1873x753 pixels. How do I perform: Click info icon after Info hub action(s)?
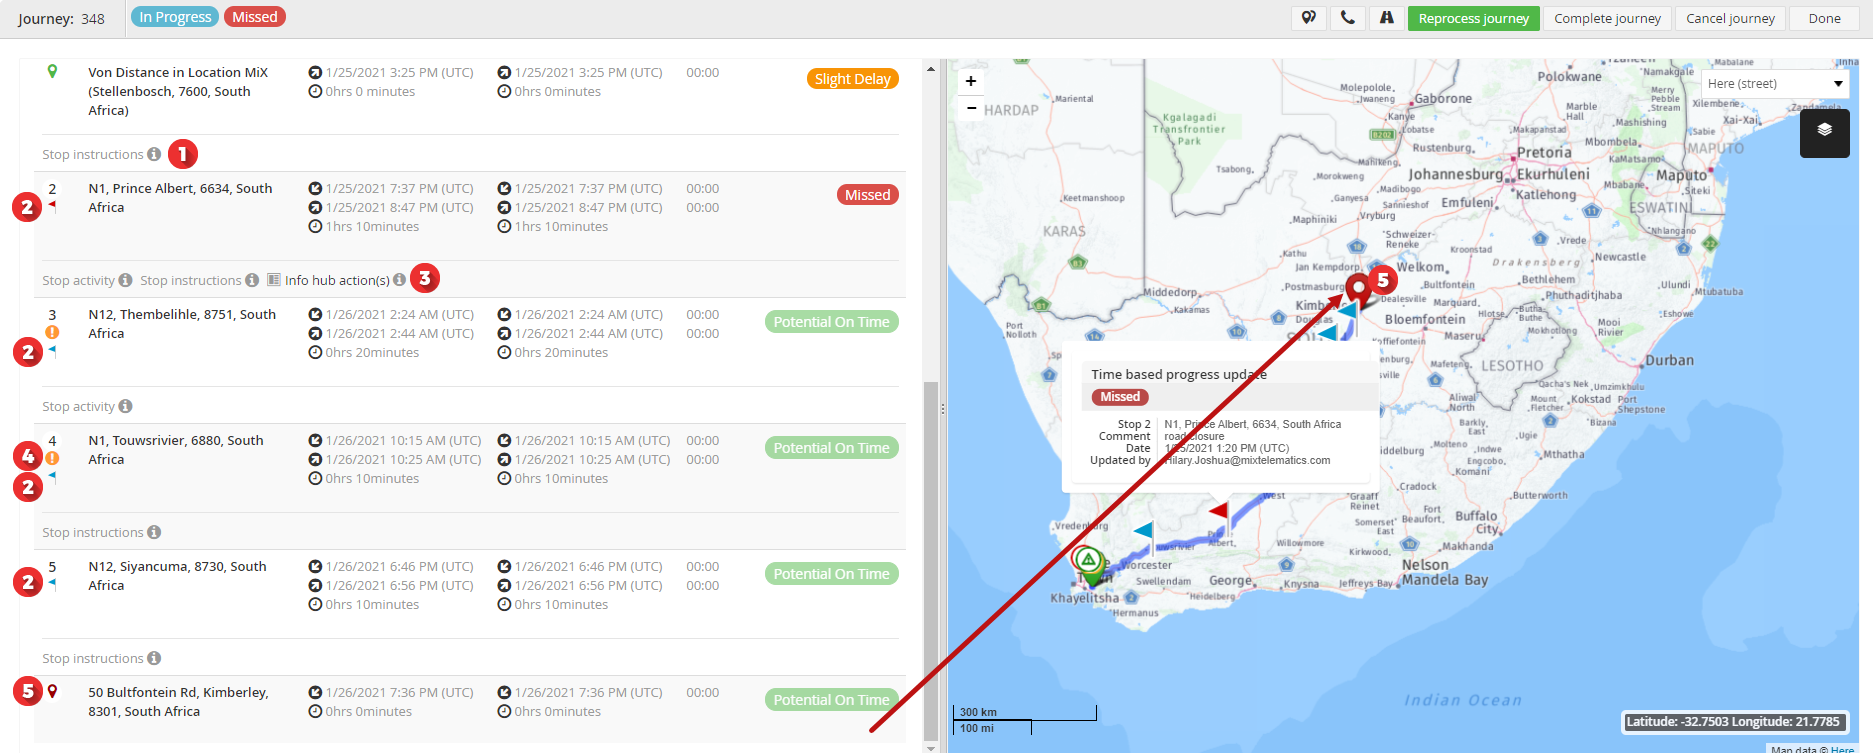coord(400,280)
